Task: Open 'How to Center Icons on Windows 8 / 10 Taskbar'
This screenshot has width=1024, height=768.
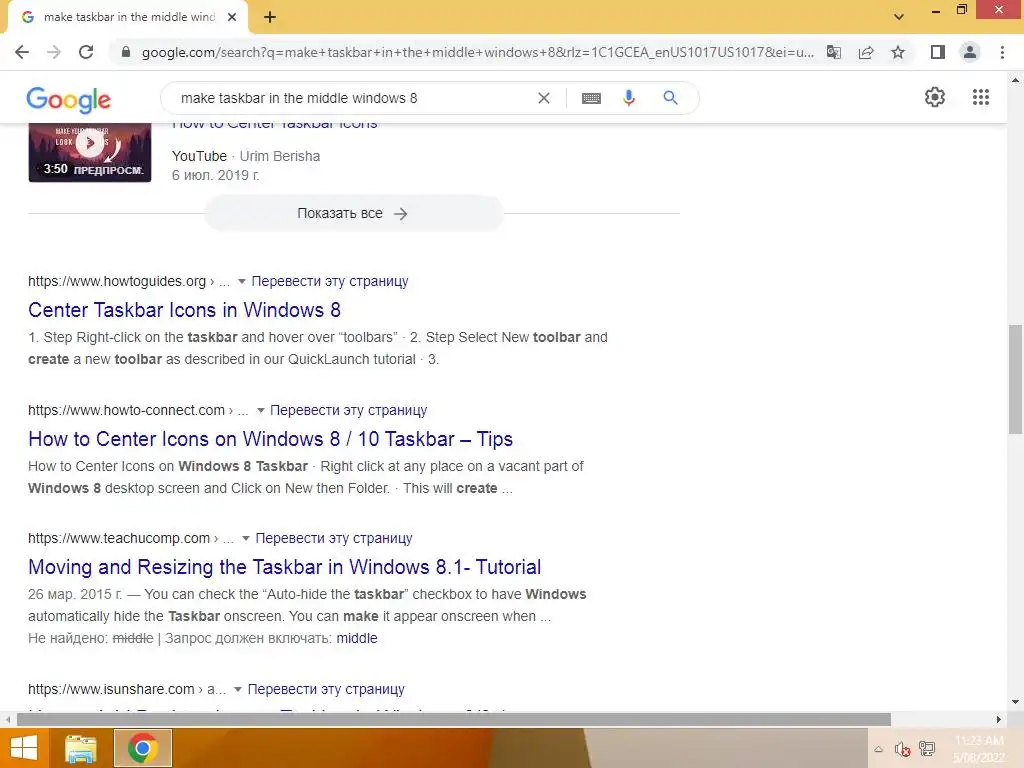Action: tap(270, 439)
